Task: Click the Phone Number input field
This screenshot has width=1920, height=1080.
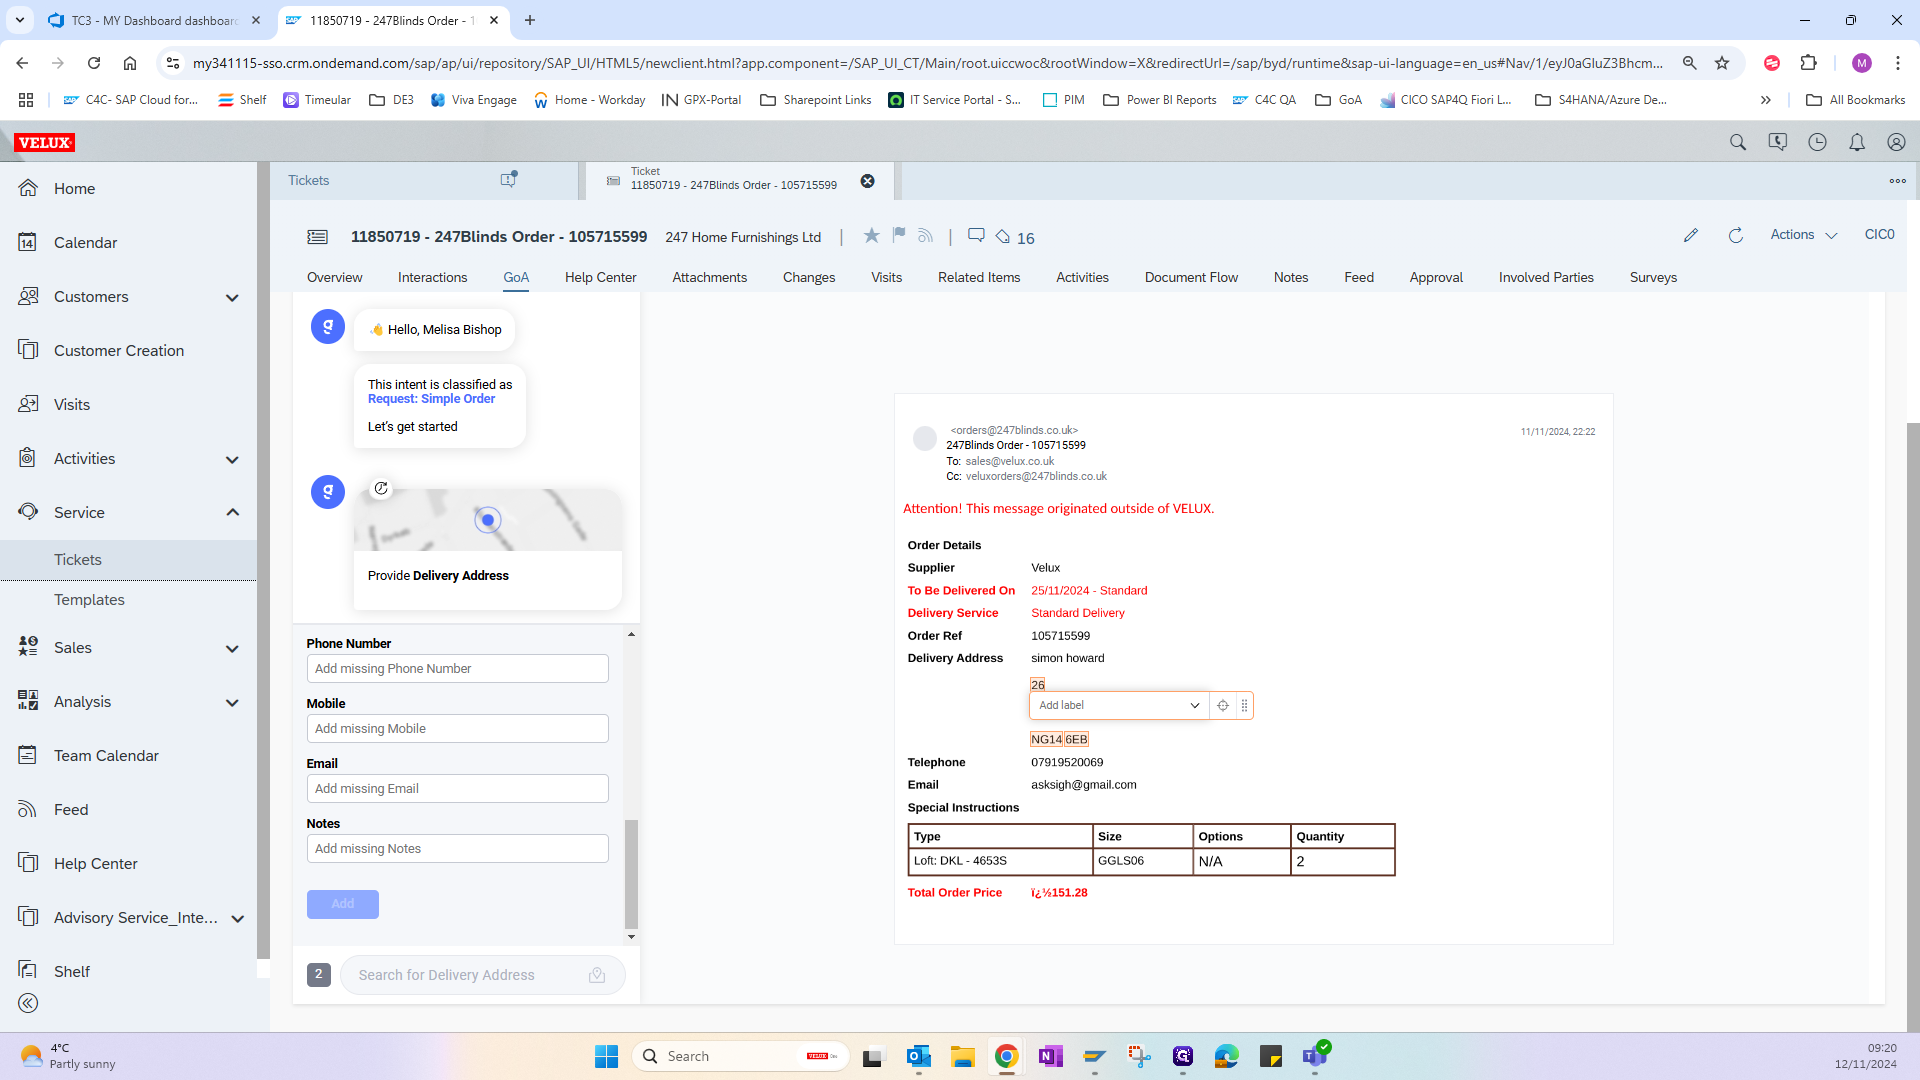Action: pyautogui.click(x=457, y=669)
